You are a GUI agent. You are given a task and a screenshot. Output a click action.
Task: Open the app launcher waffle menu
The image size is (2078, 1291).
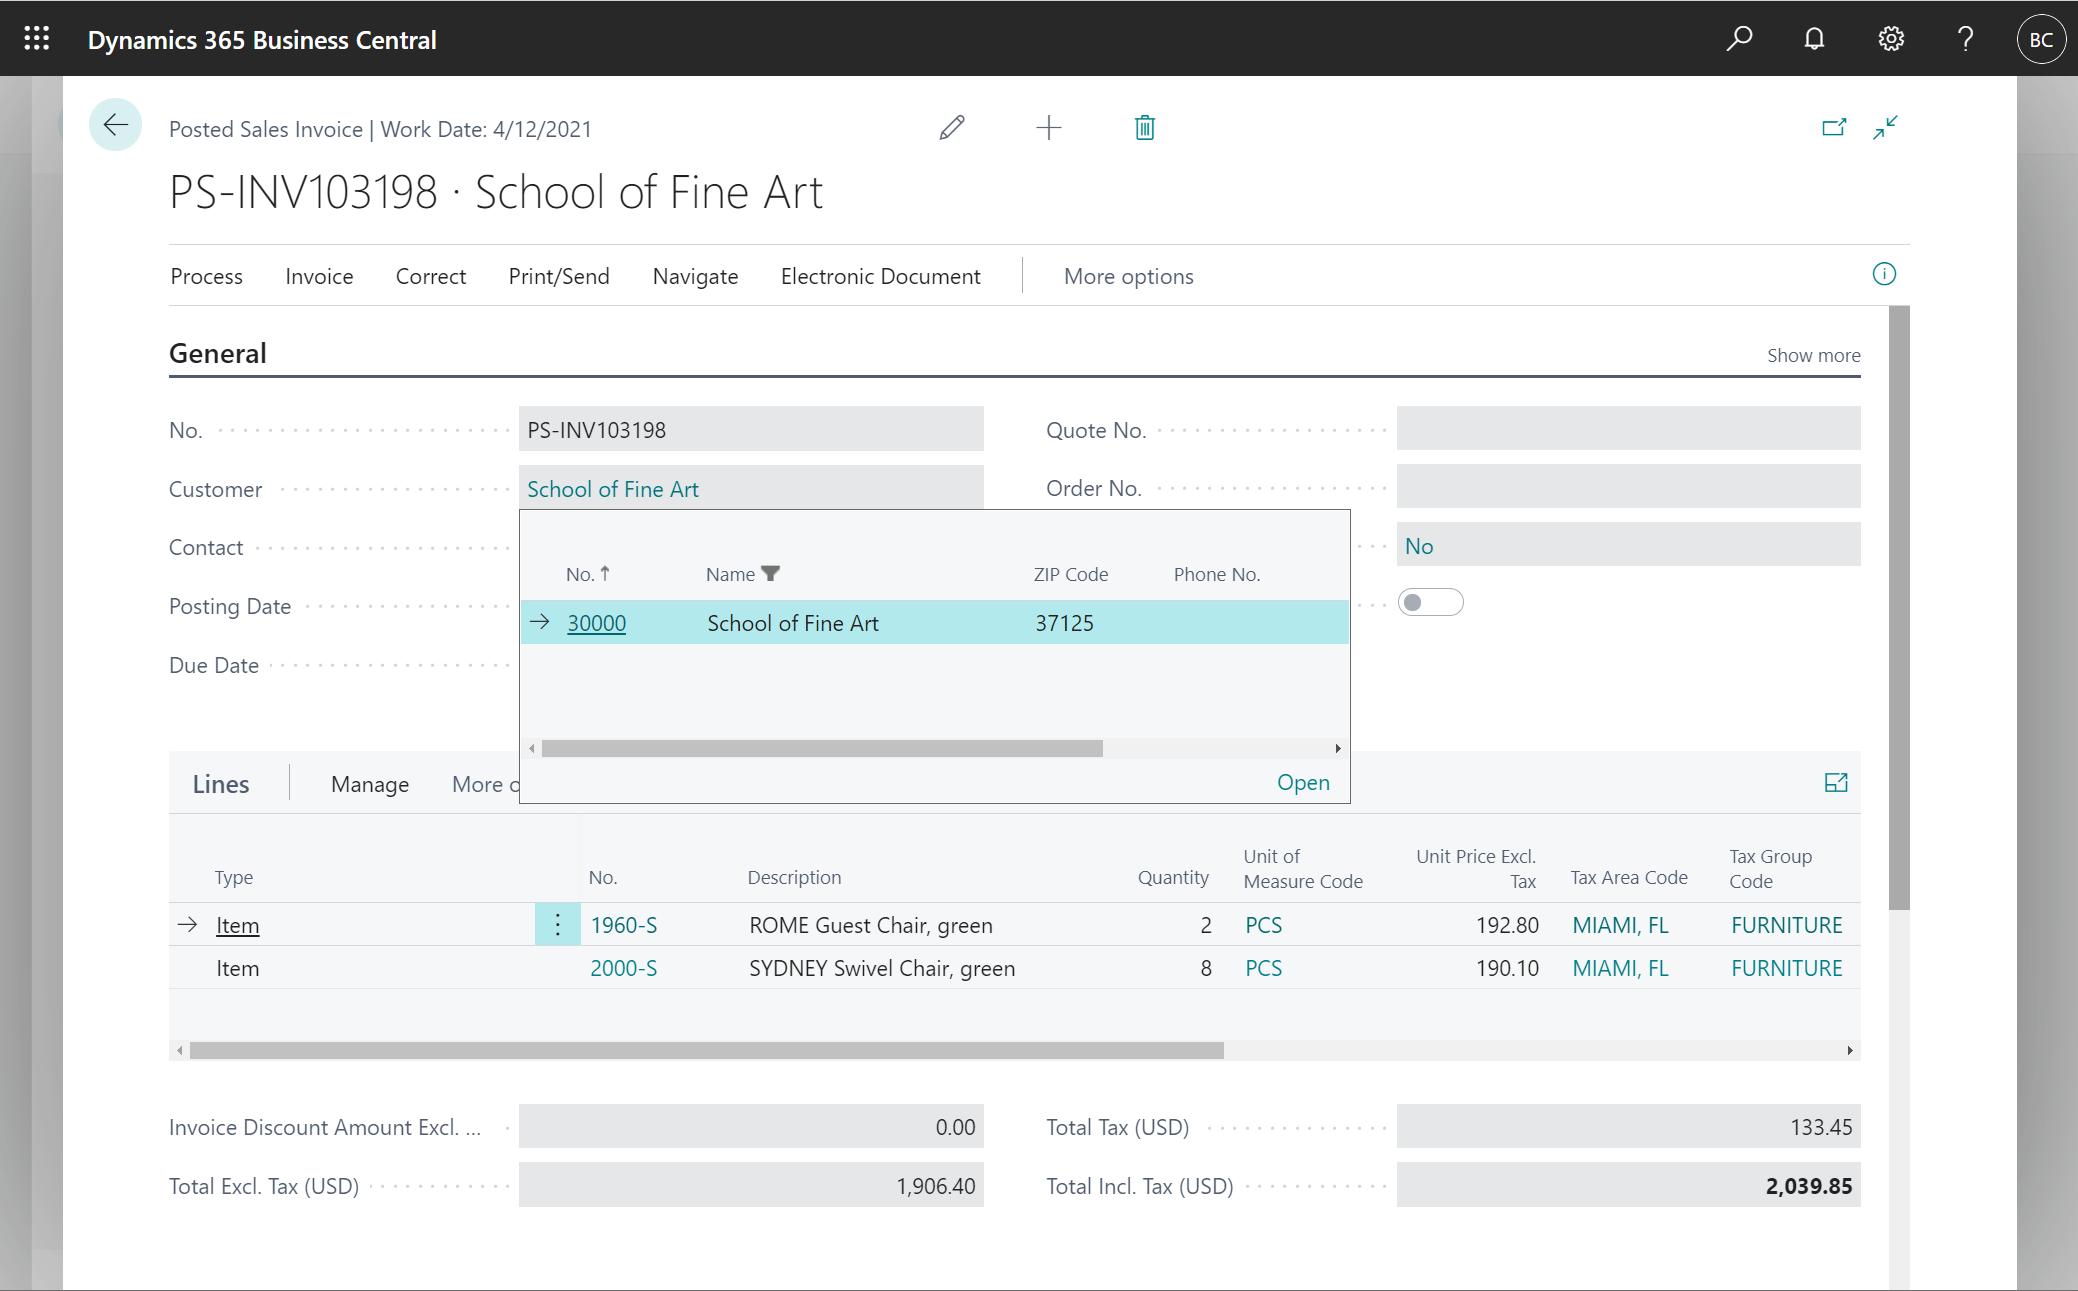pyautogui.click(x=37, y=39)
